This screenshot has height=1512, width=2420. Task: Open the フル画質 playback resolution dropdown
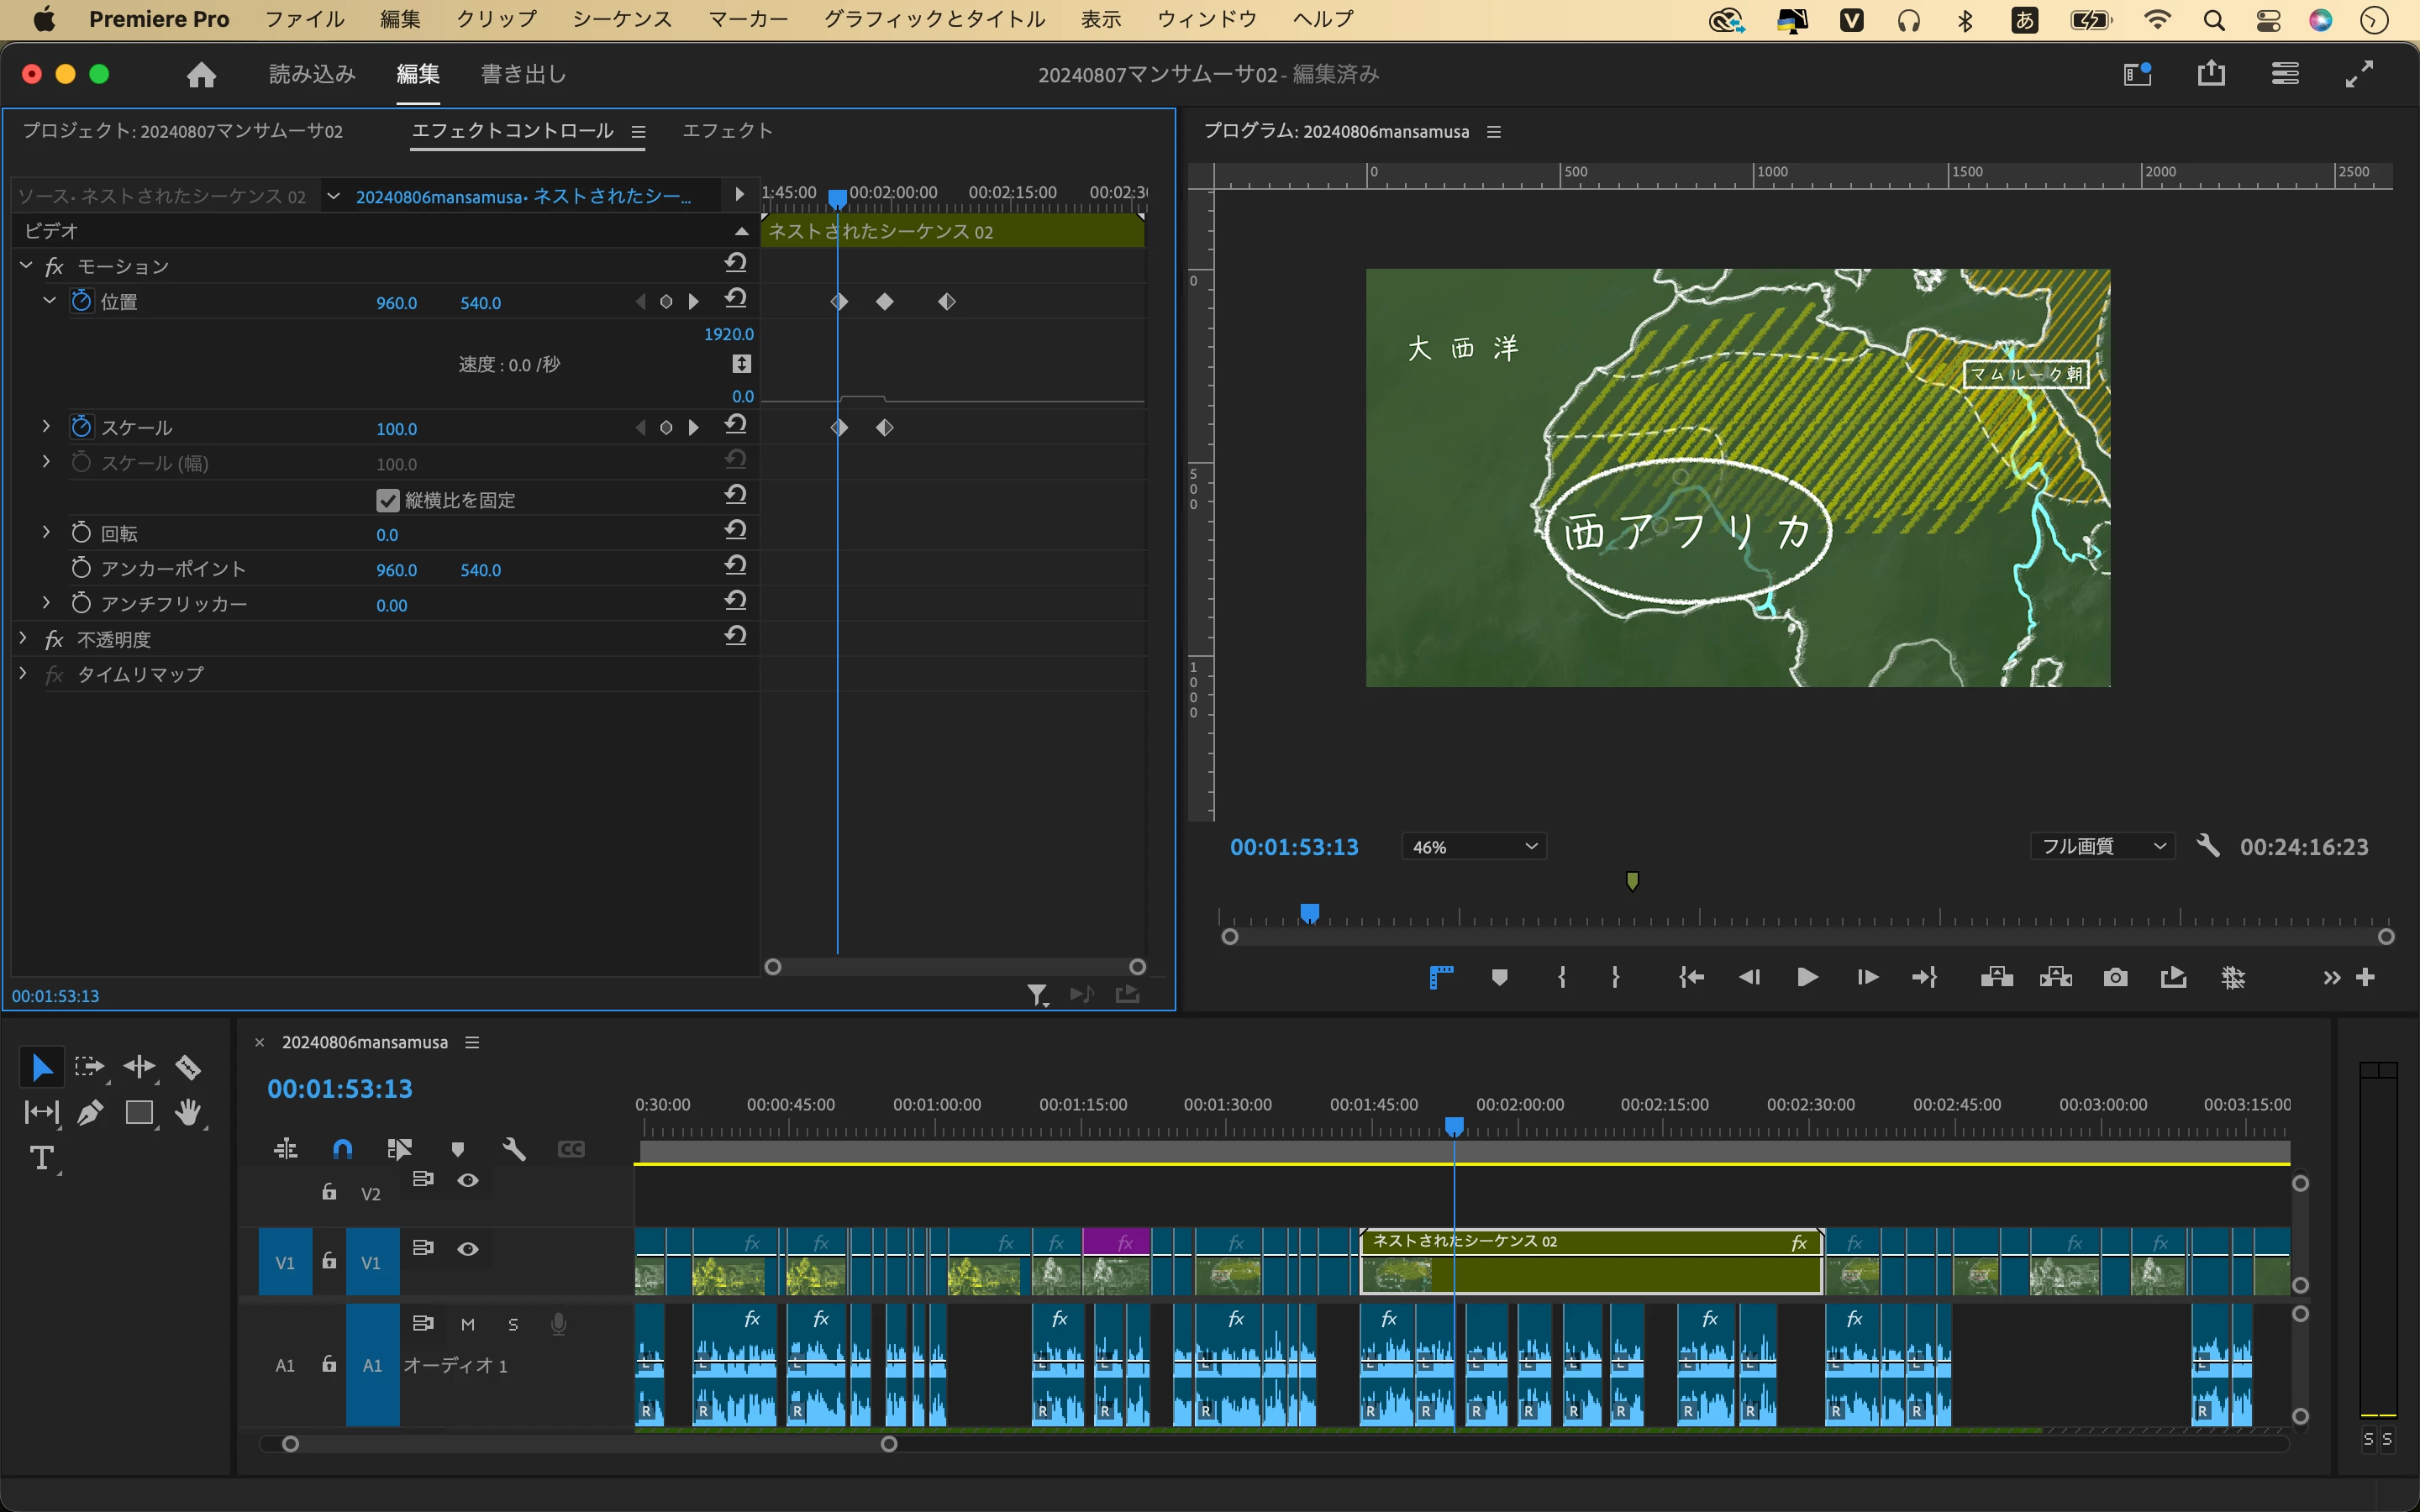2102,847
